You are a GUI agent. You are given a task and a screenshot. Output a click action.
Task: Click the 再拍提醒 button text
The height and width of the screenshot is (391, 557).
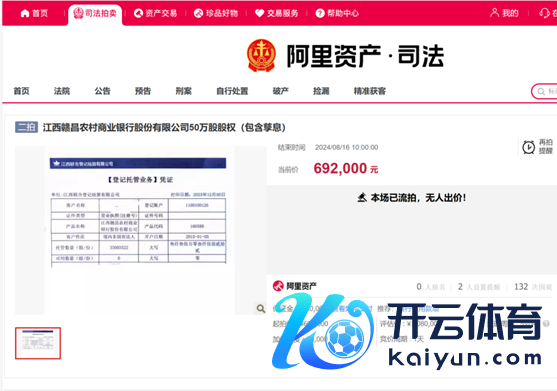[546, 147]
